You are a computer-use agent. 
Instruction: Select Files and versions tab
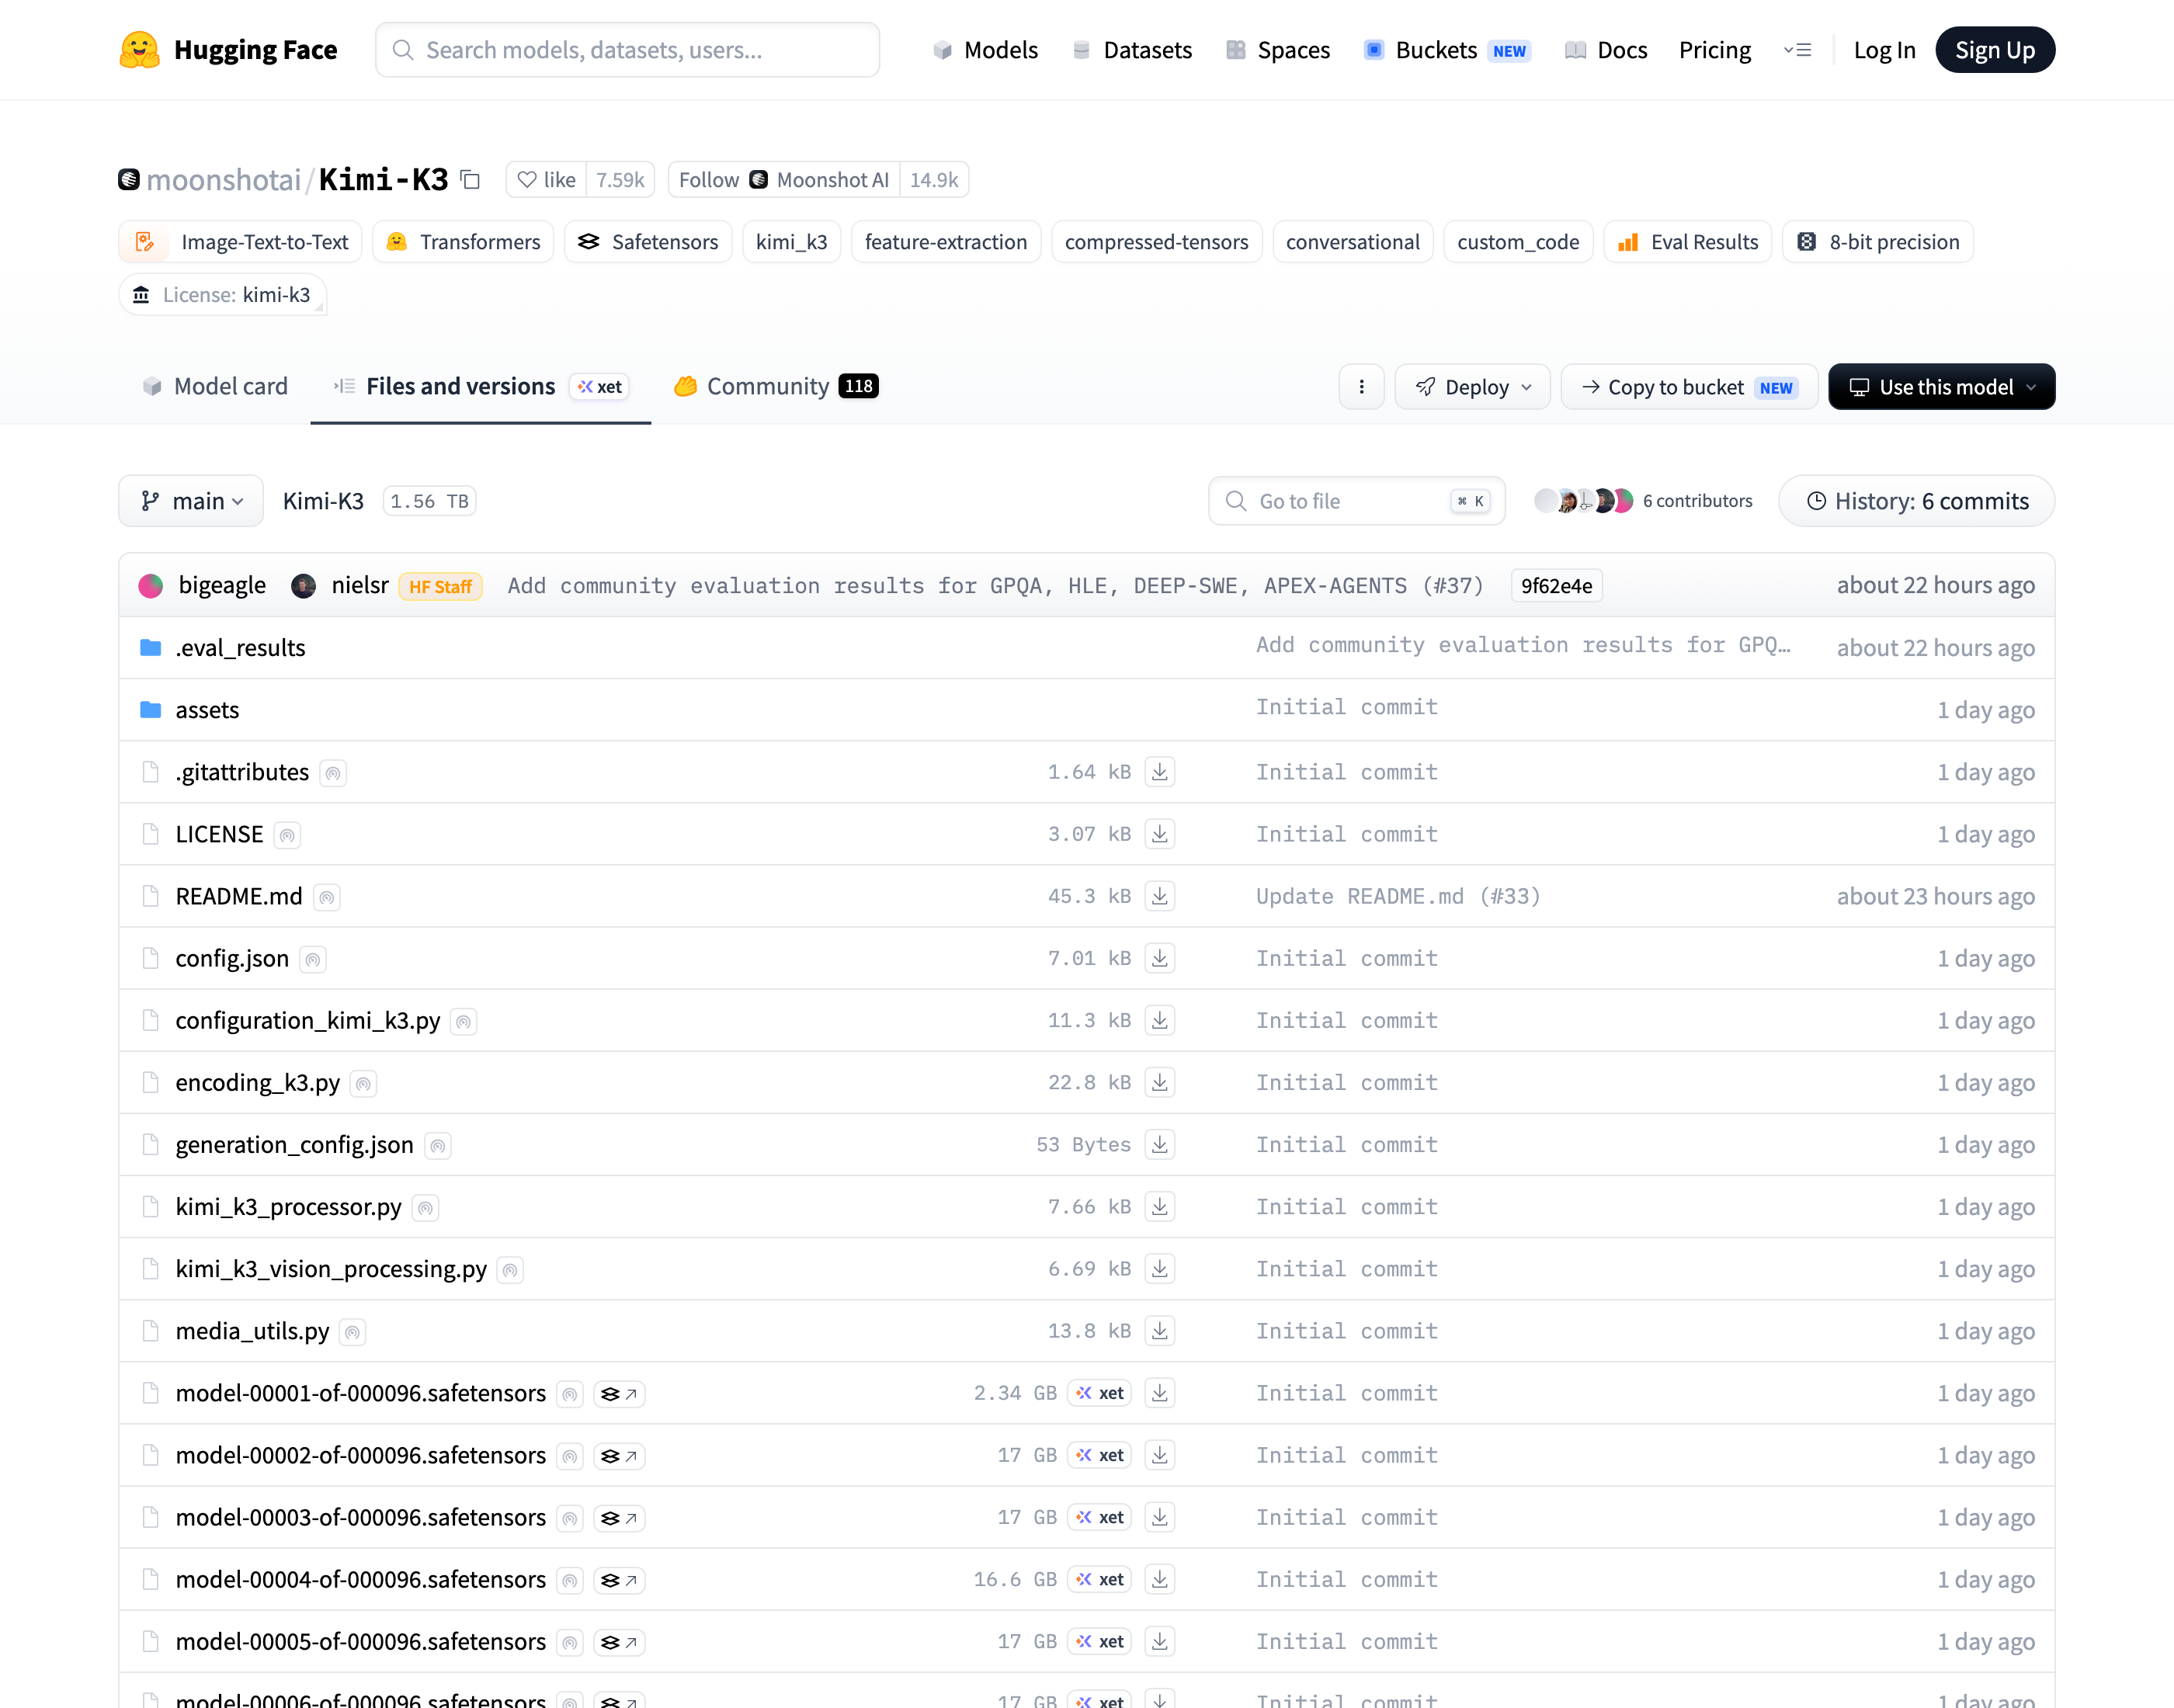(x=481, y=387)
